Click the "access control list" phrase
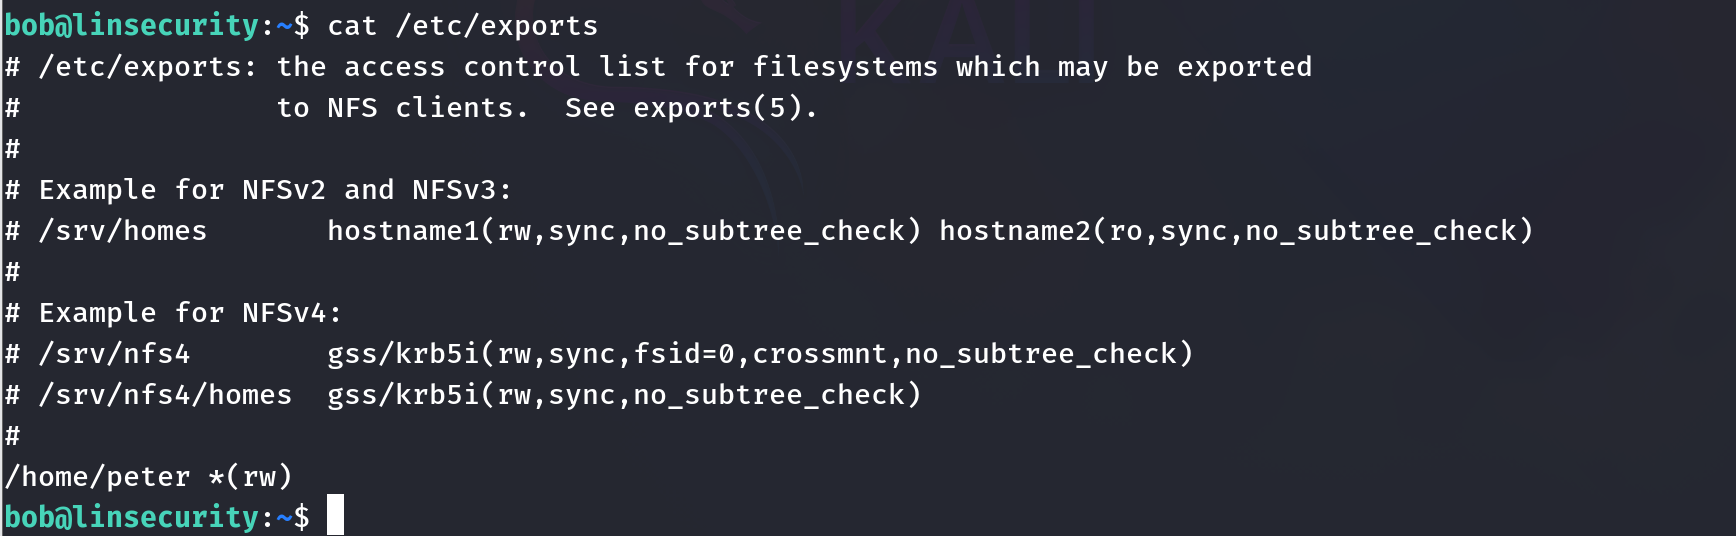 pos(505,67)
